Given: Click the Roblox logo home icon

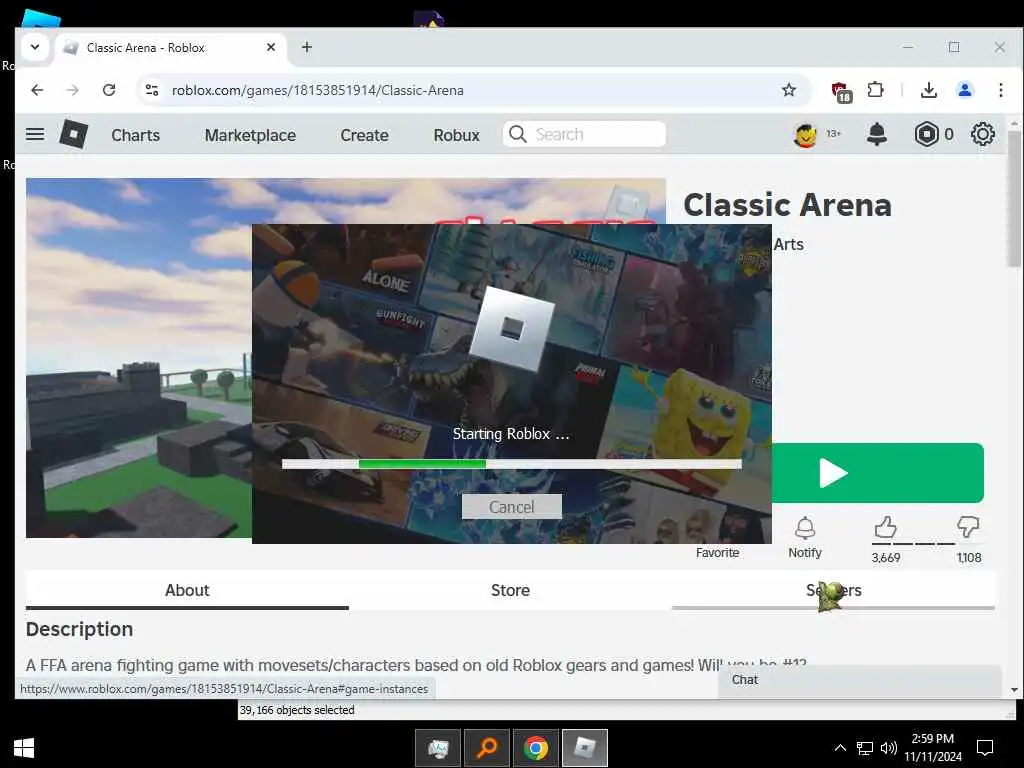Looking at the screenshot, I should coord(74,135).
